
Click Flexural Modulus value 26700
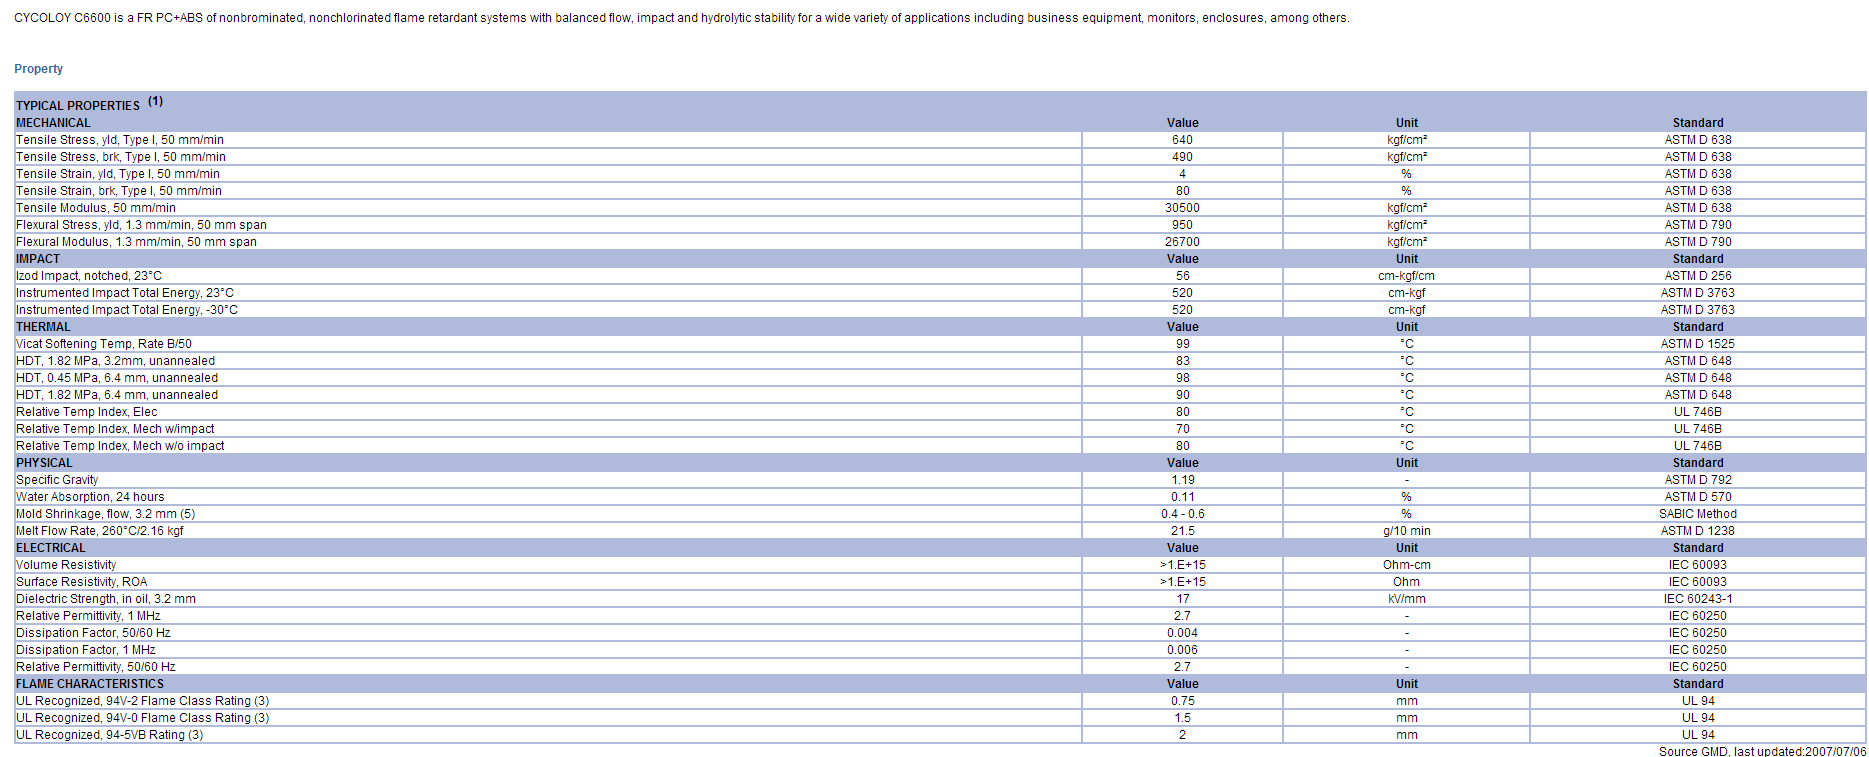coord(1182,242)
